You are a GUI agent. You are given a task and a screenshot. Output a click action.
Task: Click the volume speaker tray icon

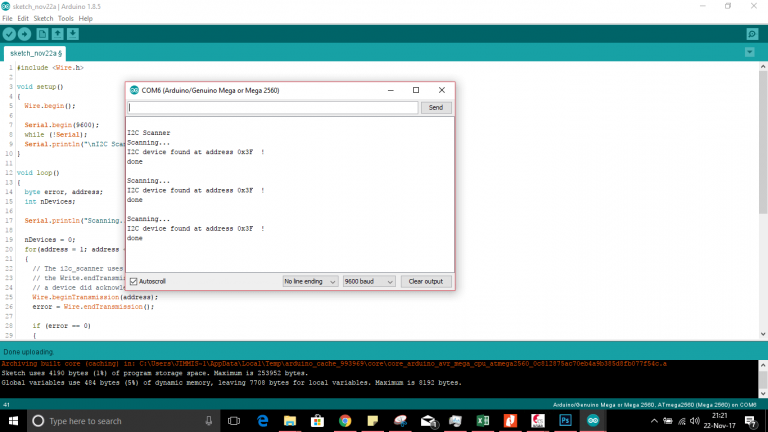(695, 421)
